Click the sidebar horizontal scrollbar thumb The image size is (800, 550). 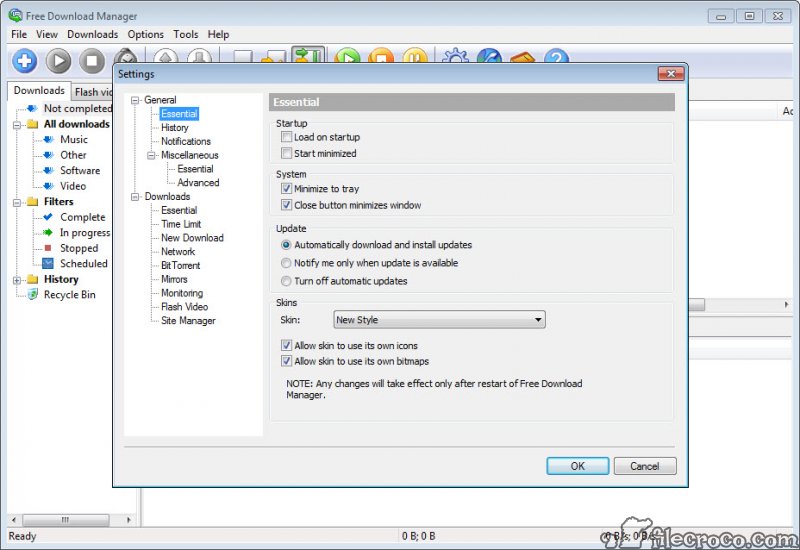[65, 520]
